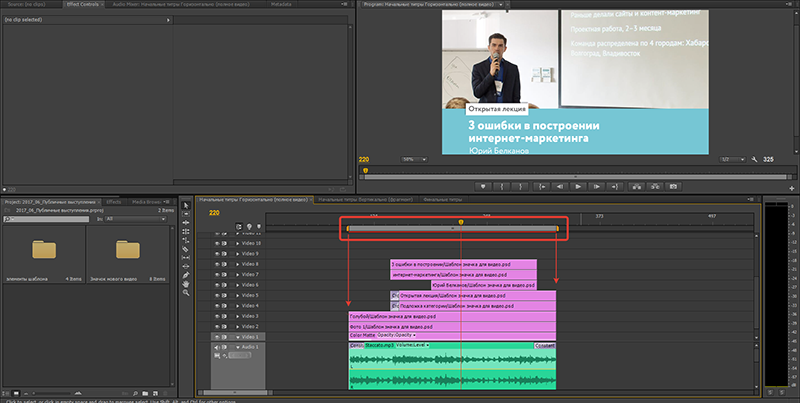Pick the Selection arrow tool
Viewport: 800px width, 403px height.
click(x=186, y=206)
